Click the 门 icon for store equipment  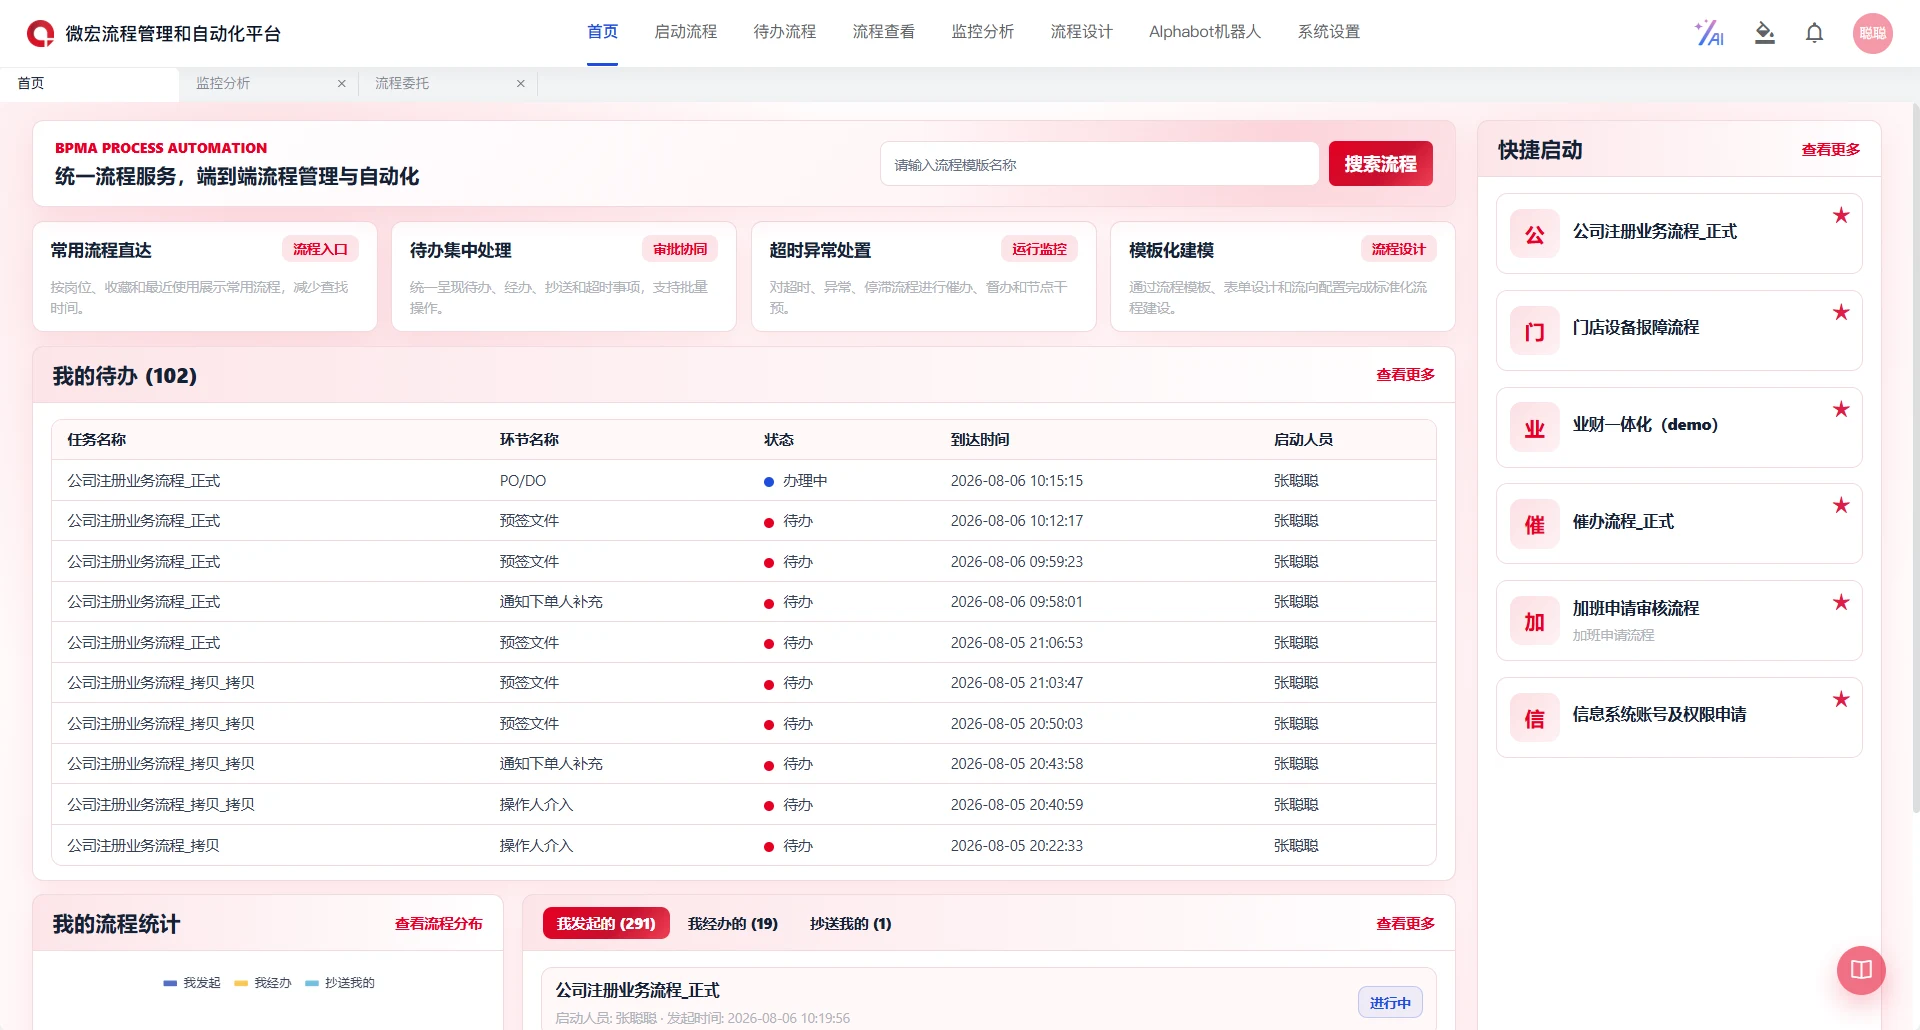(x=1534, y=331)
